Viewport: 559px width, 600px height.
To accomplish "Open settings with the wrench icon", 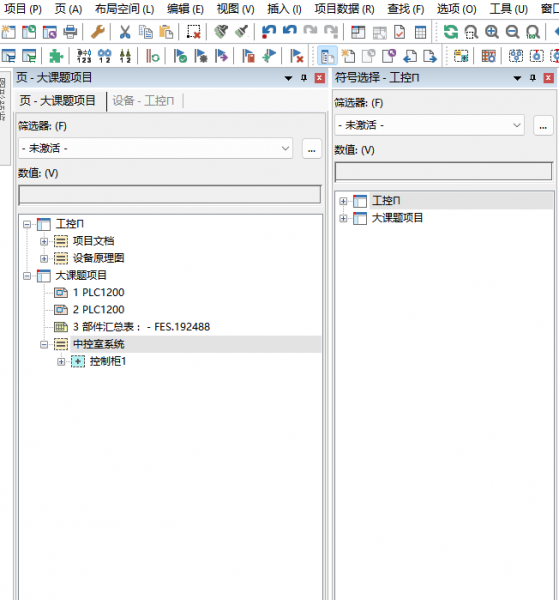I will (x=98, y=32).
